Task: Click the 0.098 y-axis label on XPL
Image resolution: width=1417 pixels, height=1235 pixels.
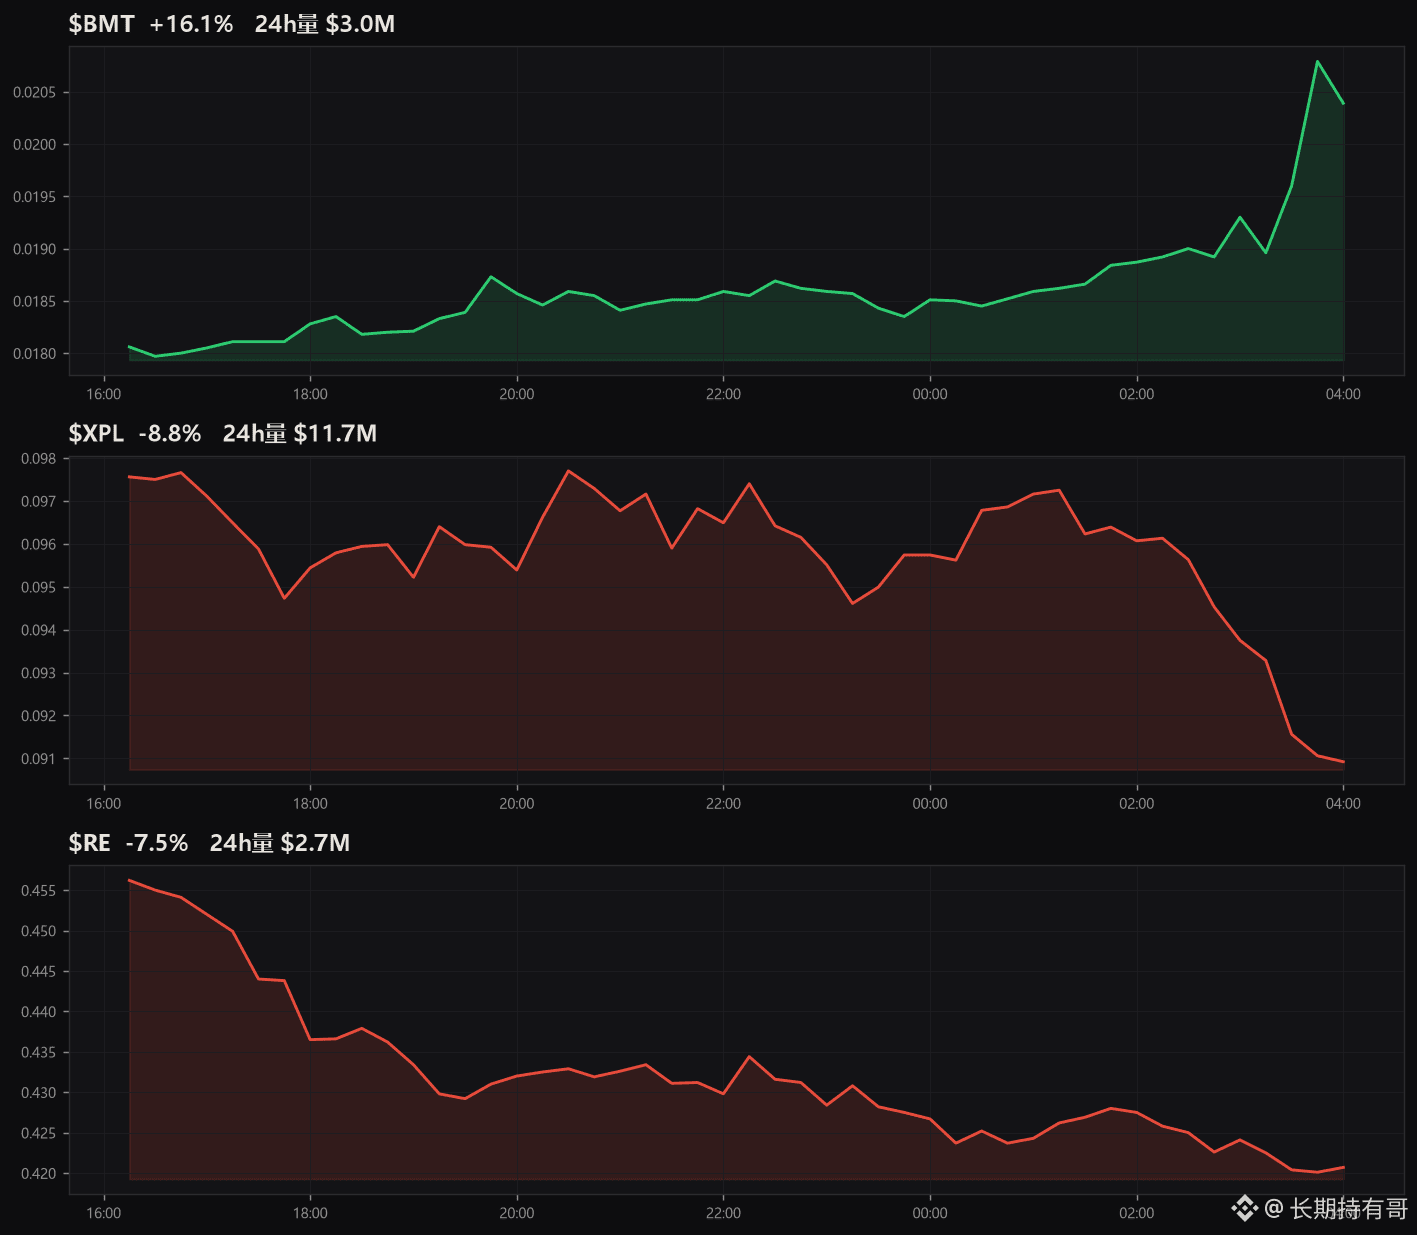Action: coord(39,459)
